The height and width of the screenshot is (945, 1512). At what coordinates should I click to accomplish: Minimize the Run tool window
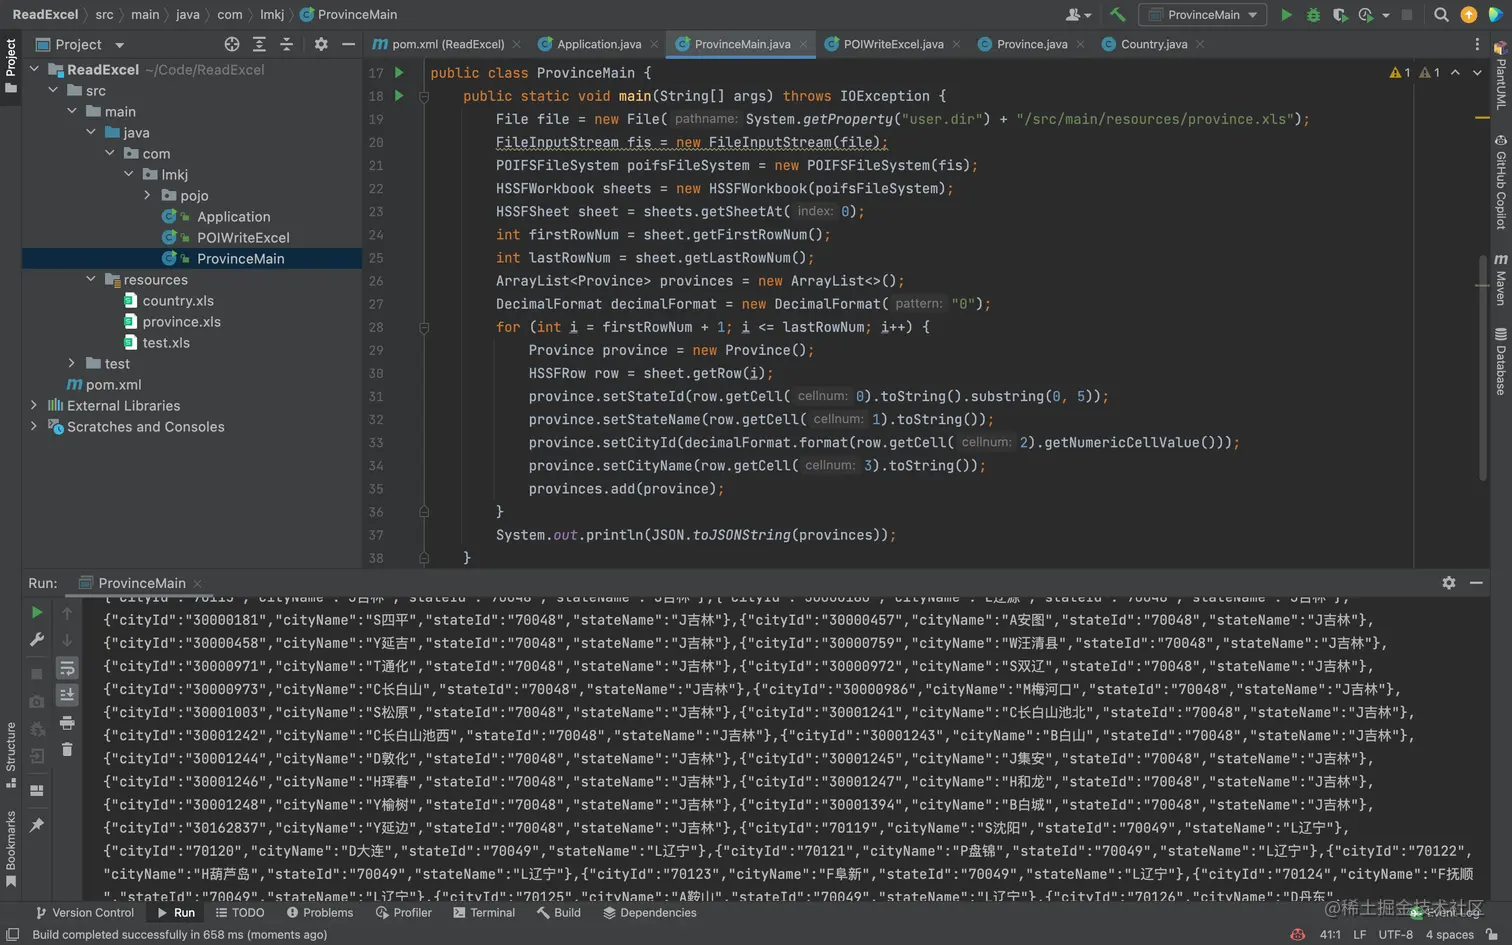click(1476, 583)
